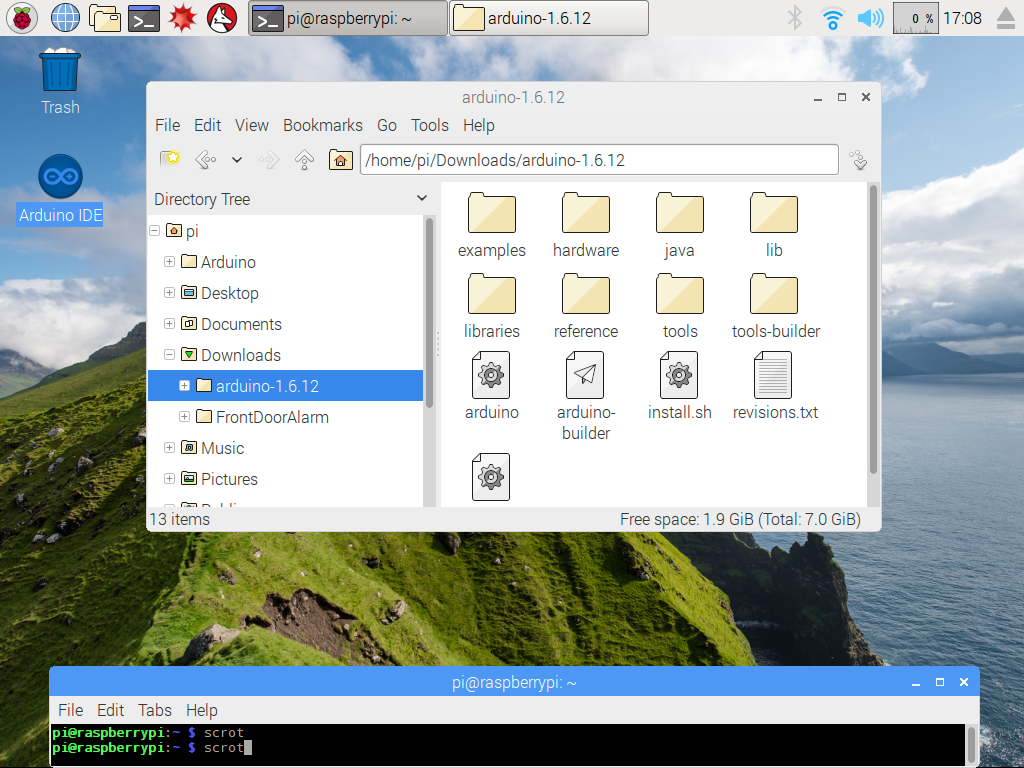Image resolution: width=1024 pixels, height=768 pixels.
Task: Click the new tab toolbar icon
Action: pos(170,159)
